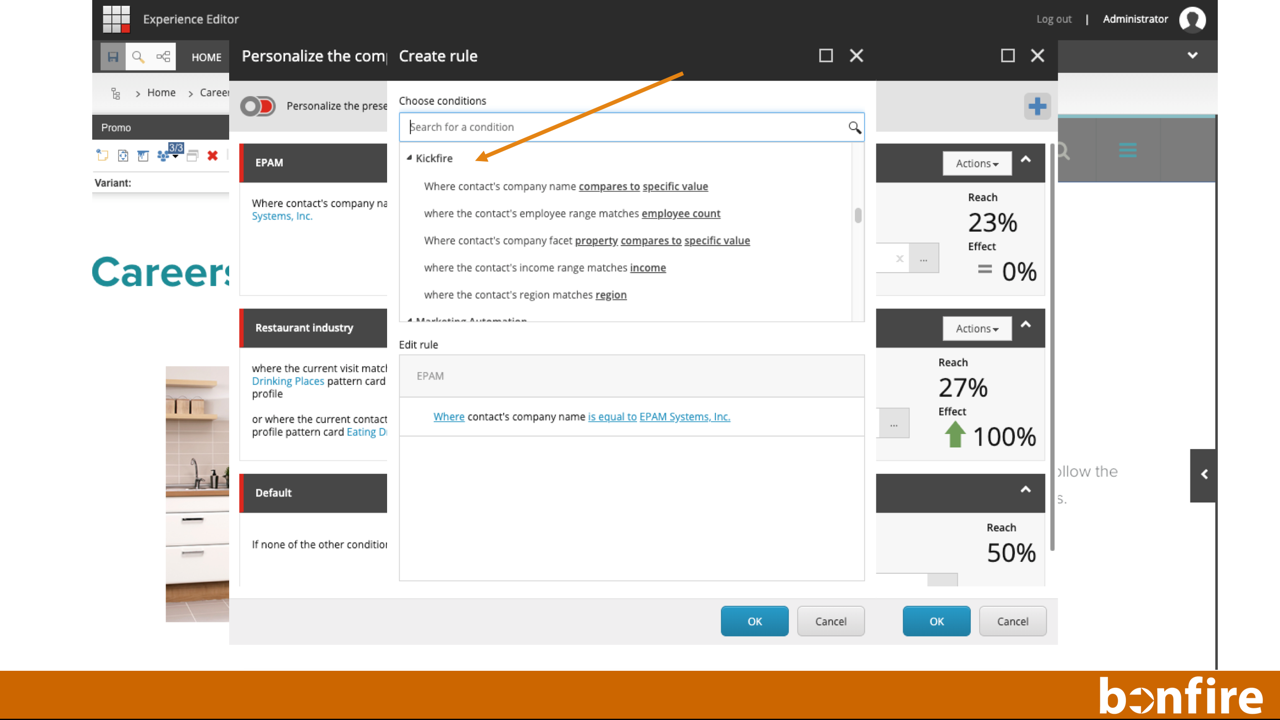Viewport: 1280px width, 720px height.
Task: Close the Personalize the component dialog
Action: [1037, 56]
